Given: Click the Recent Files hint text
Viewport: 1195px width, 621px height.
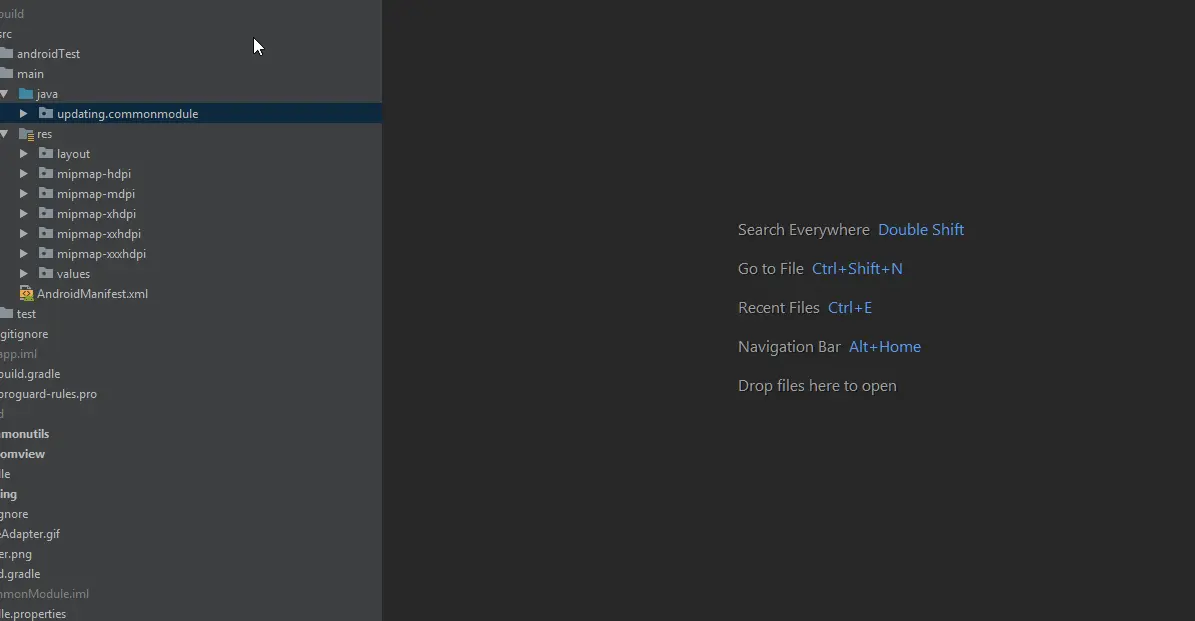Looking at the screenshot, I should coord(778,308).
